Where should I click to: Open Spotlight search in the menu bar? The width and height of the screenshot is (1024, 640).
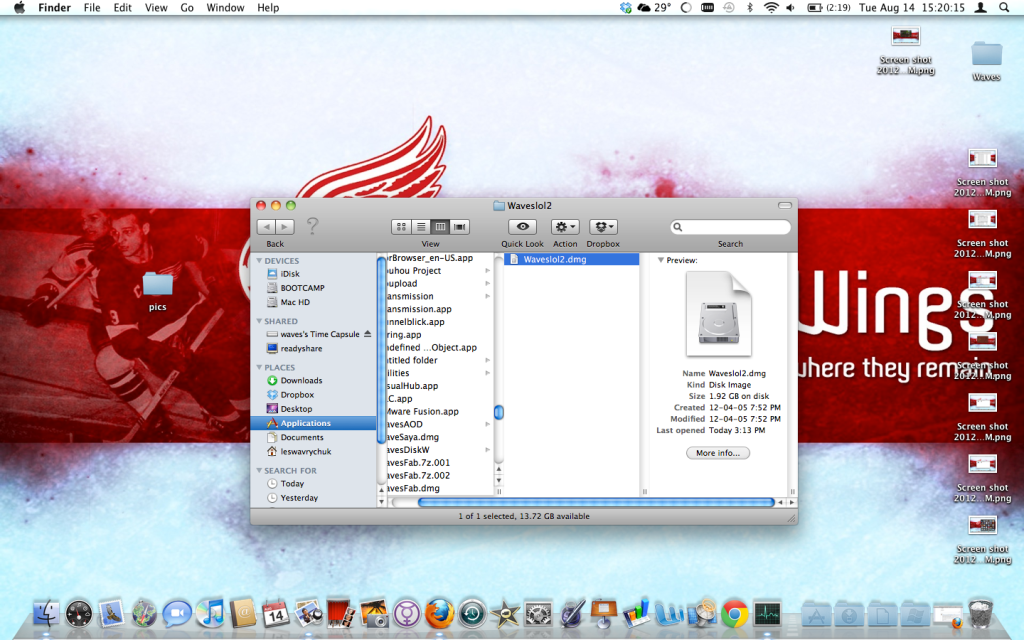pos(1004,8)
